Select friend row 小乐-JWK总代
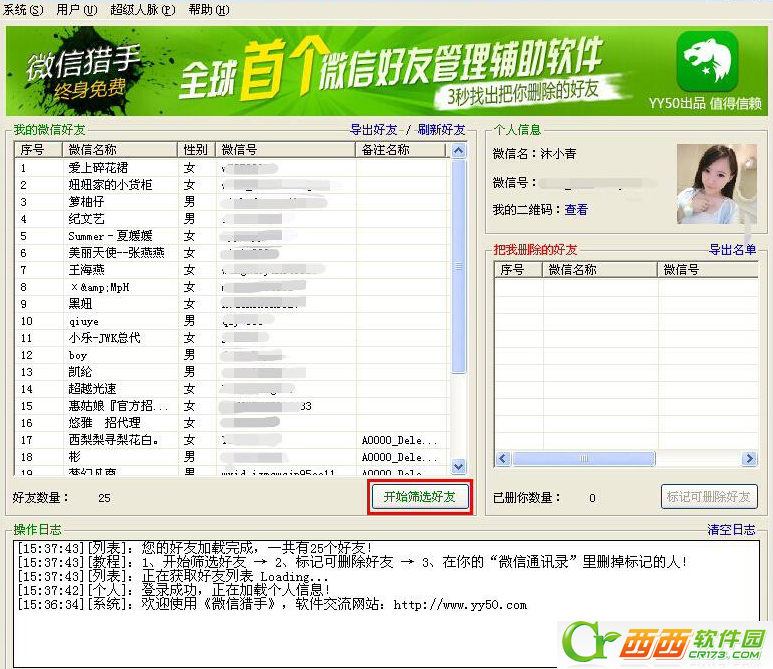Viewport: 773px width, 669px height. 232,338
